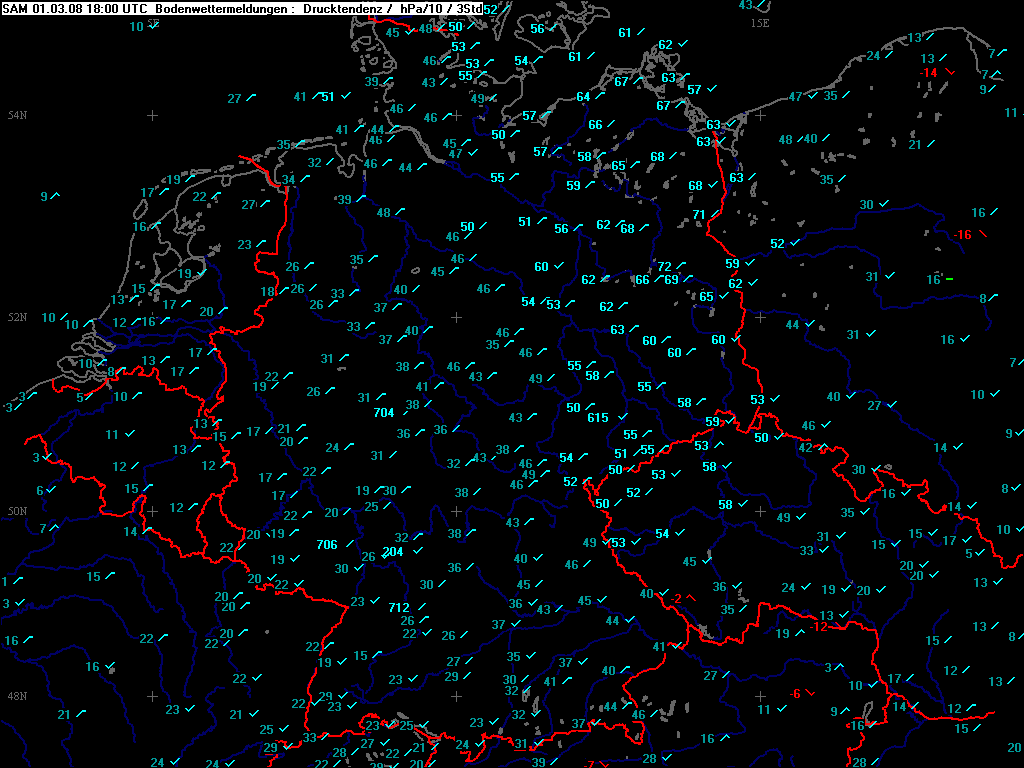Pick the station reading 712
The width and height of the screenshot is (1024, 768).
400,607
